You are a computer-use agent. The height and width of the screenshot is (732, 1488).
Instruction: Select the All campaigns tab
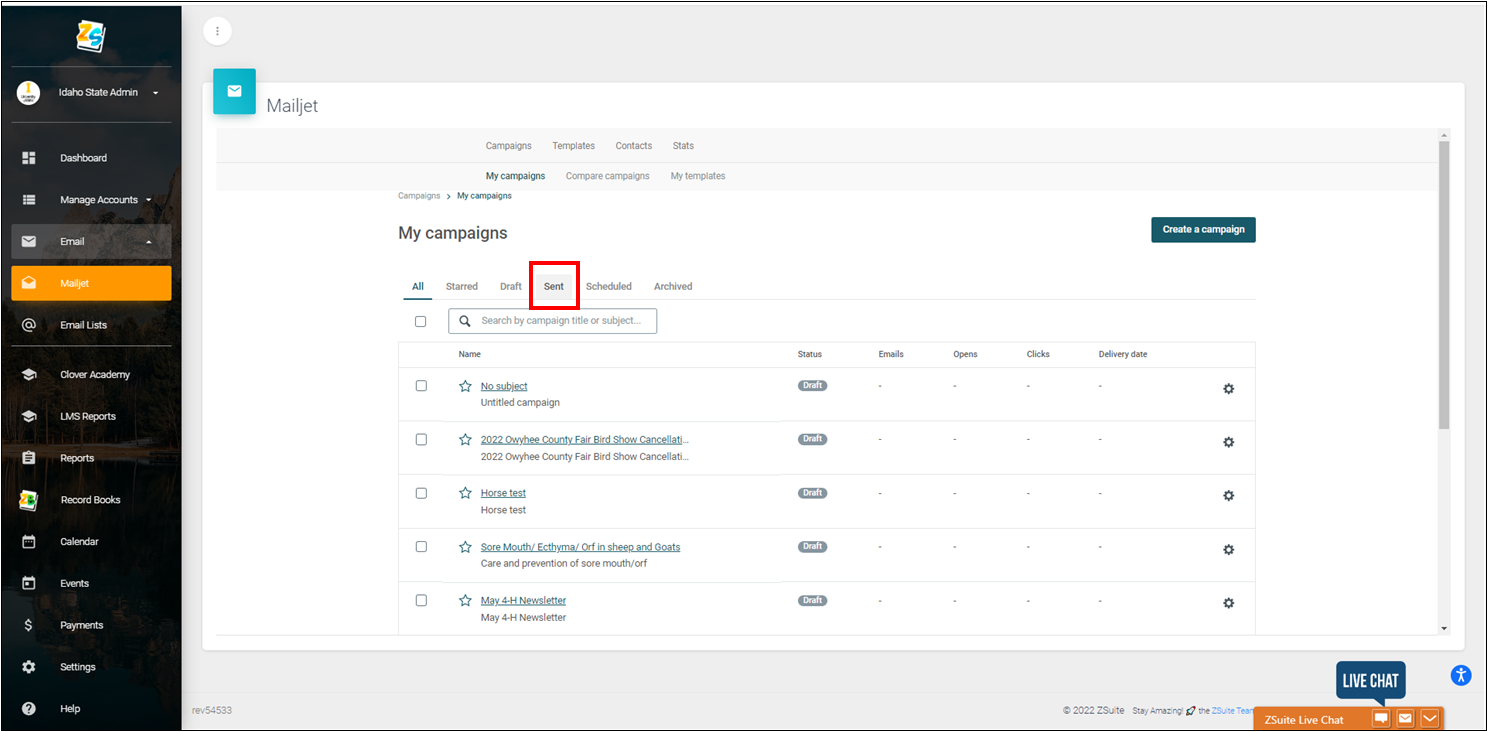pos(418,286)
